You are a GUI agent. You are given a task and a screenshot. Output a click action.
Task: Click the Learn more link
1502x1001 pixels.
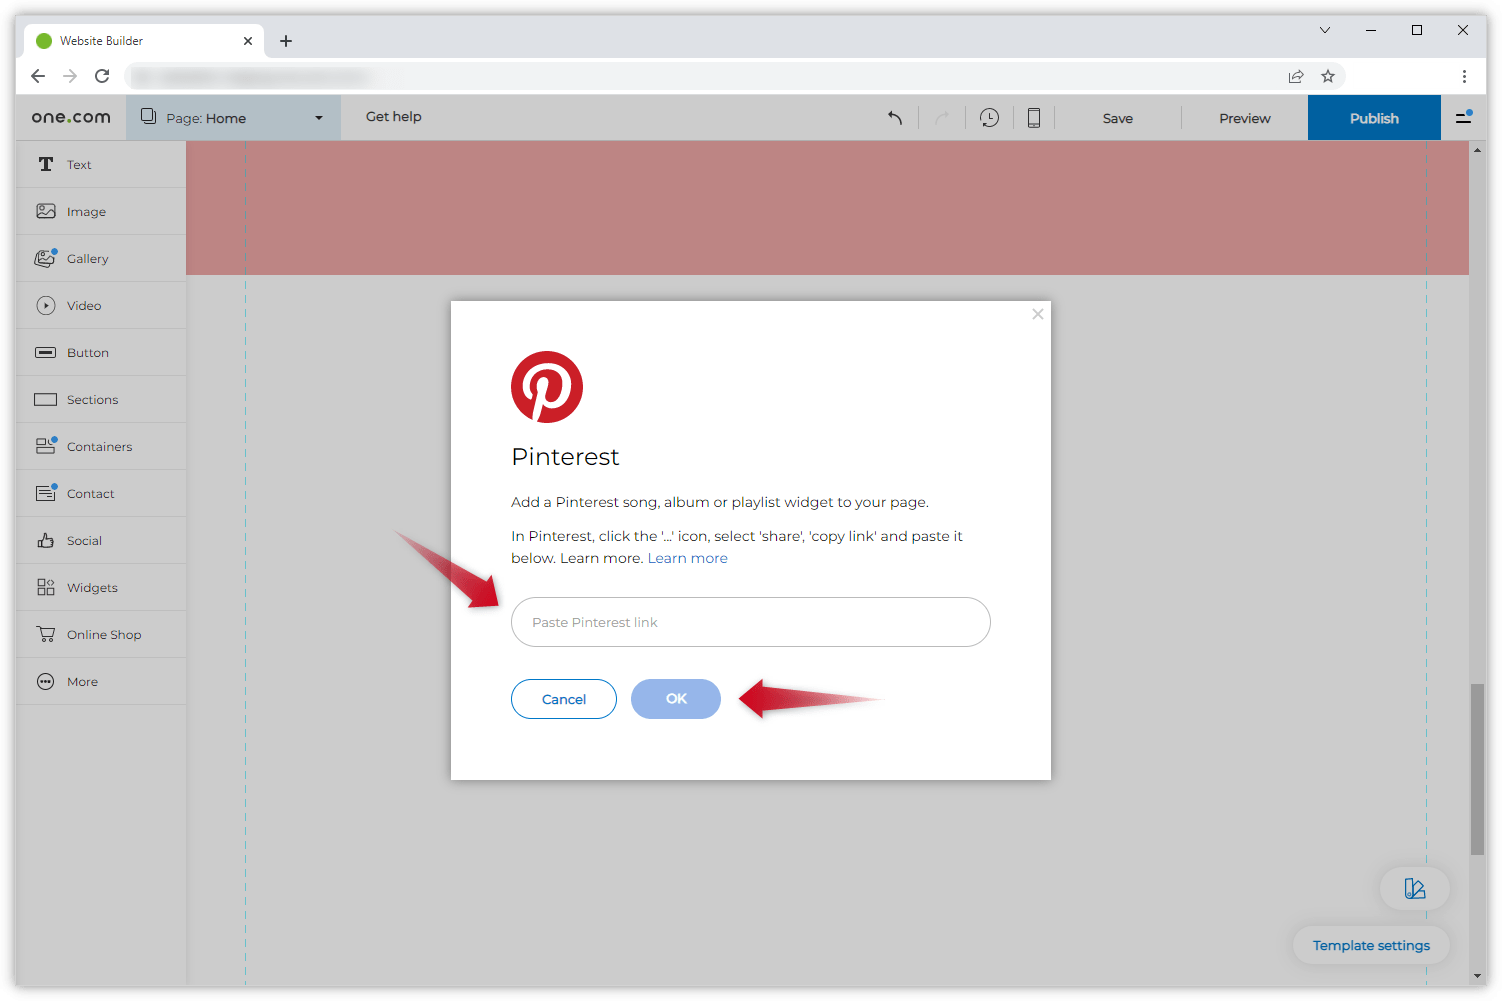click(687, 557)
